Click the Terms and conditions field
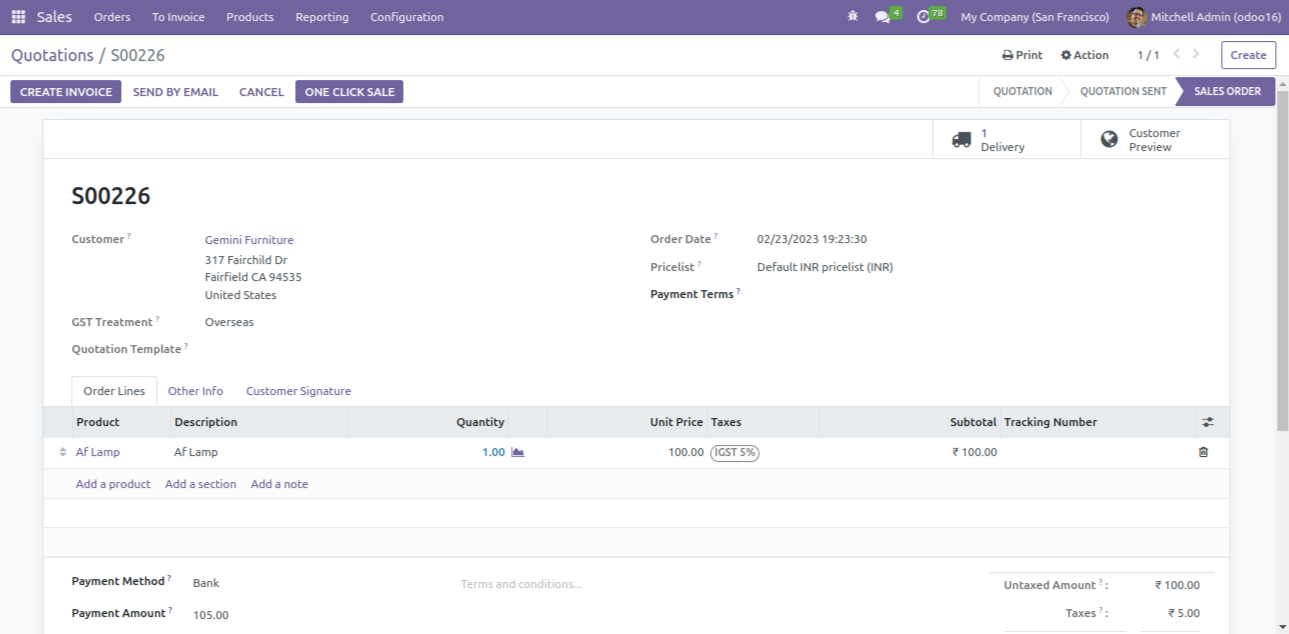The width and height of the screenshot is (1289, 634). 521,584
